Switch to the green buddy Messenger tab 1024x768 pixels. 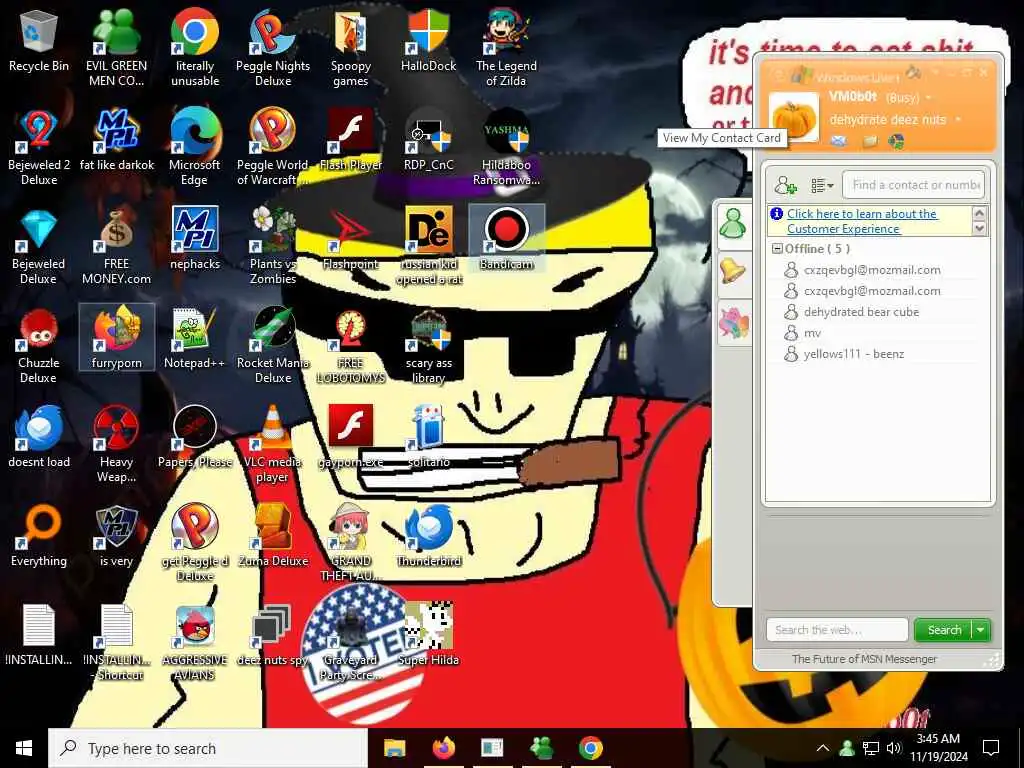[x=733, y=224]
